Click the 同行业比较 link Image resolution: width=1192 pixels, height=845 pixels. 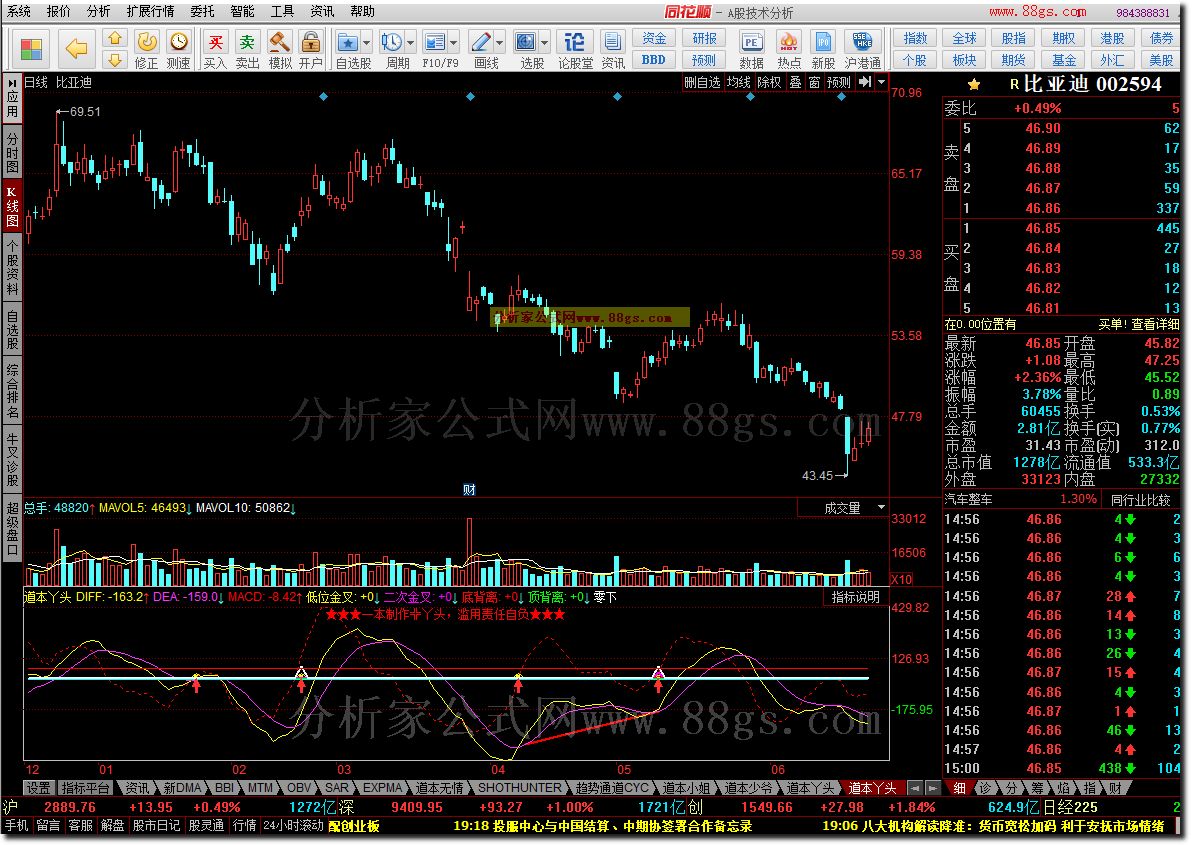tap(1140, 500)
